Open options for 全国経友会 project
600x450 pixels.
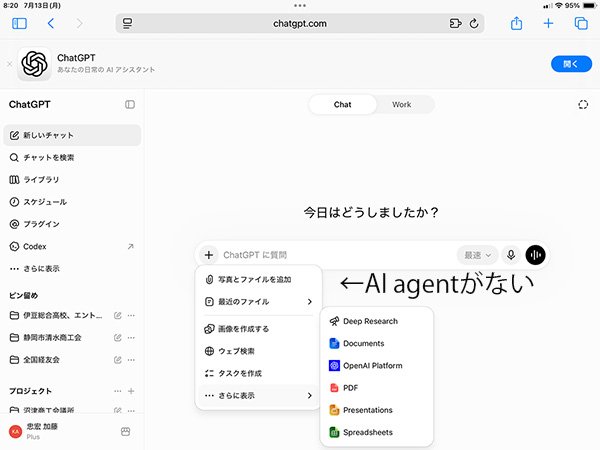[x=131, y=360]
